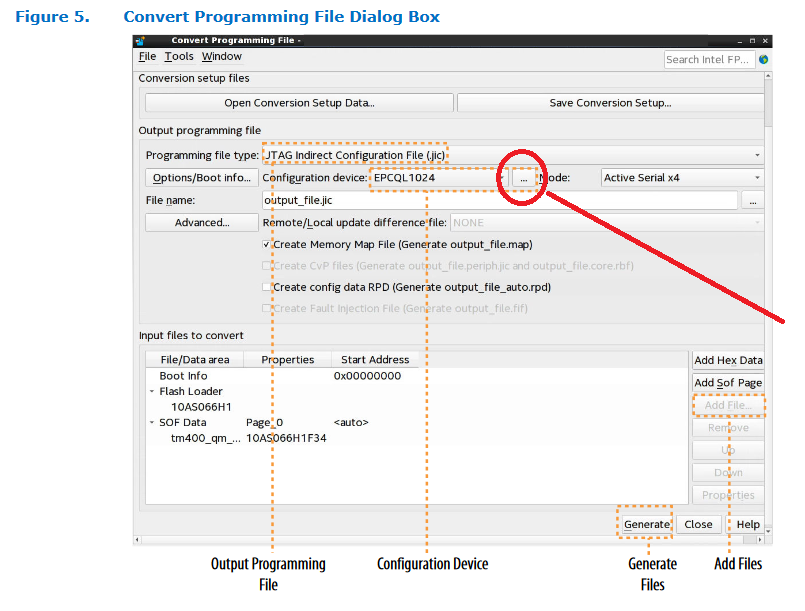Screen dimensions: 805x611
Task: Click the Search Intel FPGA field
Action: [709, 60]
